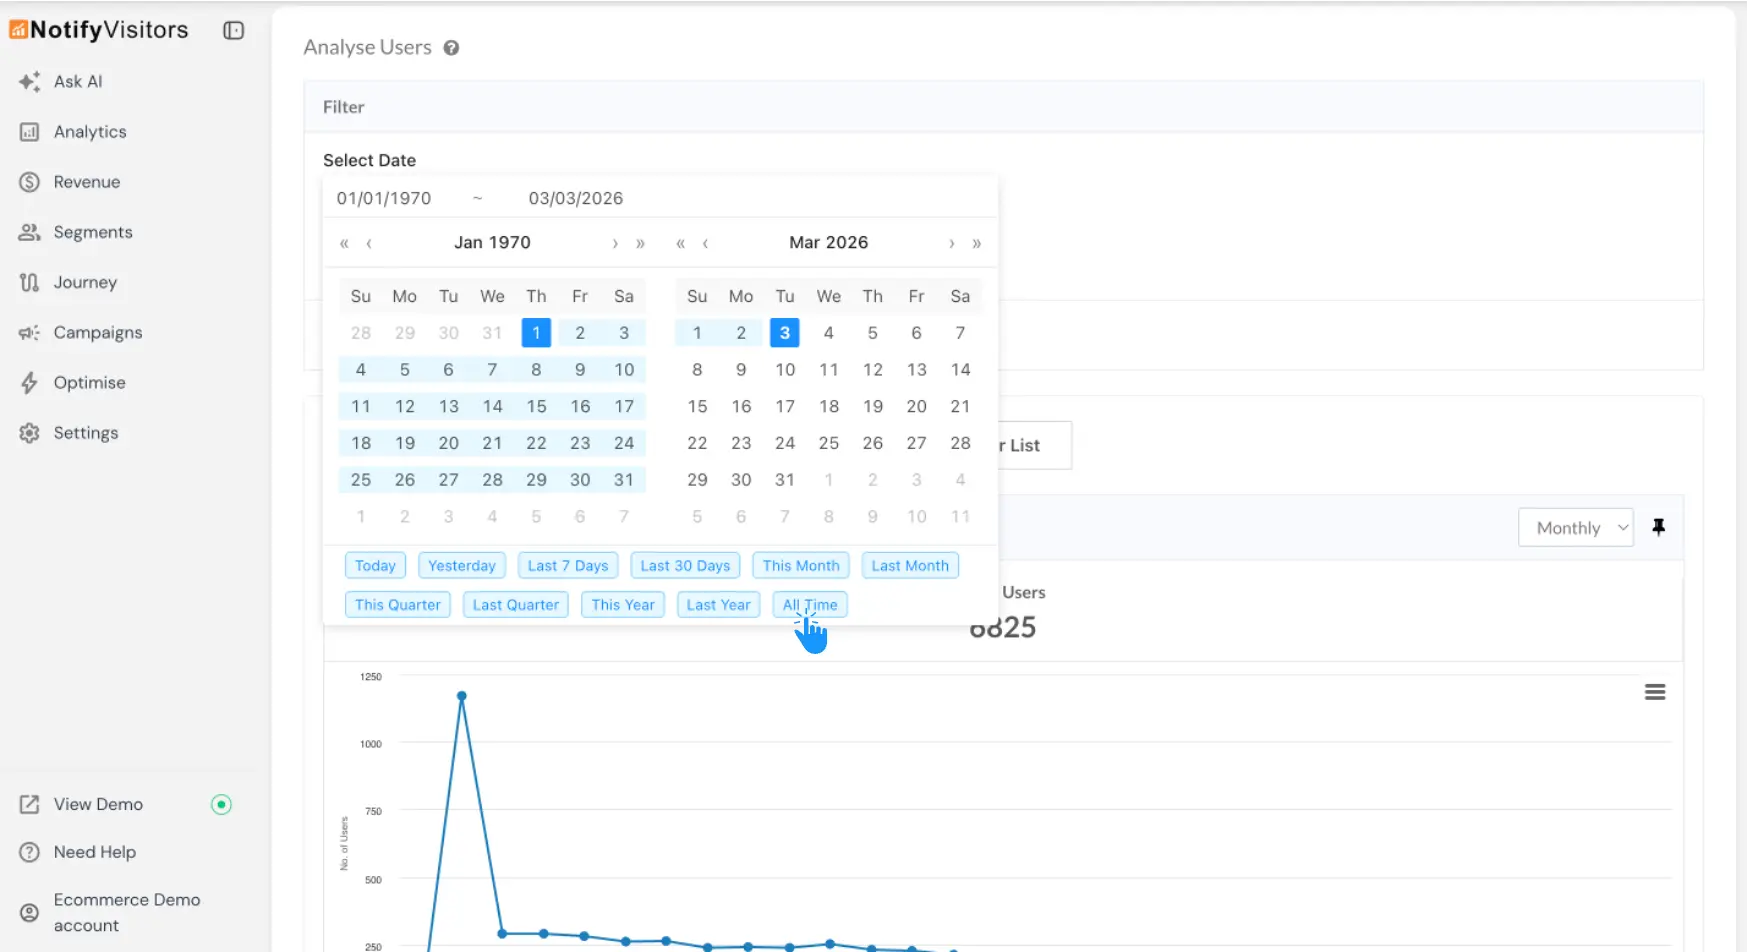This screenshot has height=952, width=1748.
Task: Jump to previous year before Jan 1970
Action: coord(344,243)
